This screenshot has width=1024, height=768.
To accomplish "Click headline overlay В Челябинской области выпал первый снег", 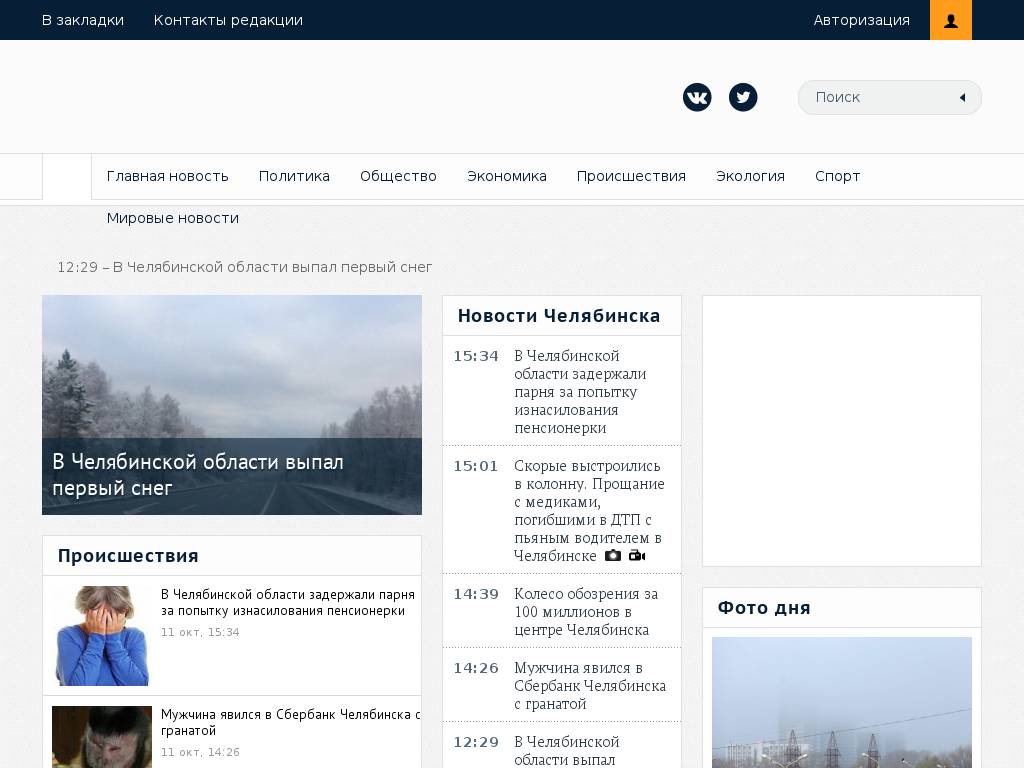I will coord(198,475).
